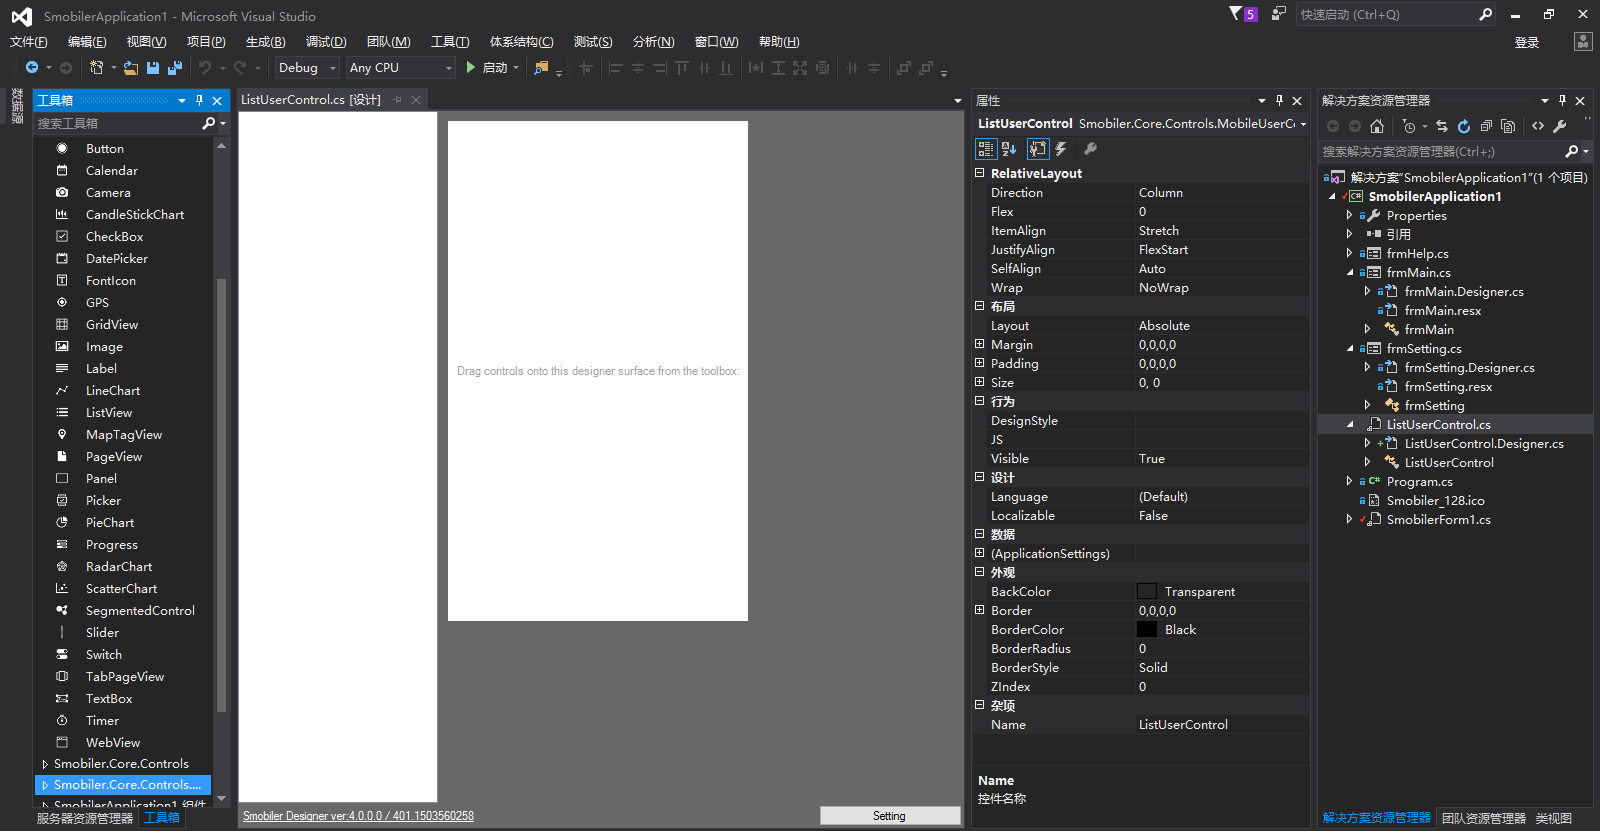The height and width of the screenshot is (831, 1600).
Task: Collapse the frmMain.cs tree node
Action: (x=1349, y=272)
